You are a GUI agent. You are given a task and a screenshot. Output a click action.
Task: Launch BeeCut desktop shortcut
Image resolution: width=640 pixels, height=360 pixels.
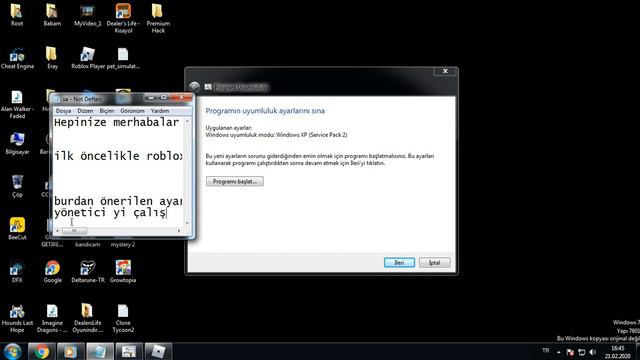(x=17, y=229)
